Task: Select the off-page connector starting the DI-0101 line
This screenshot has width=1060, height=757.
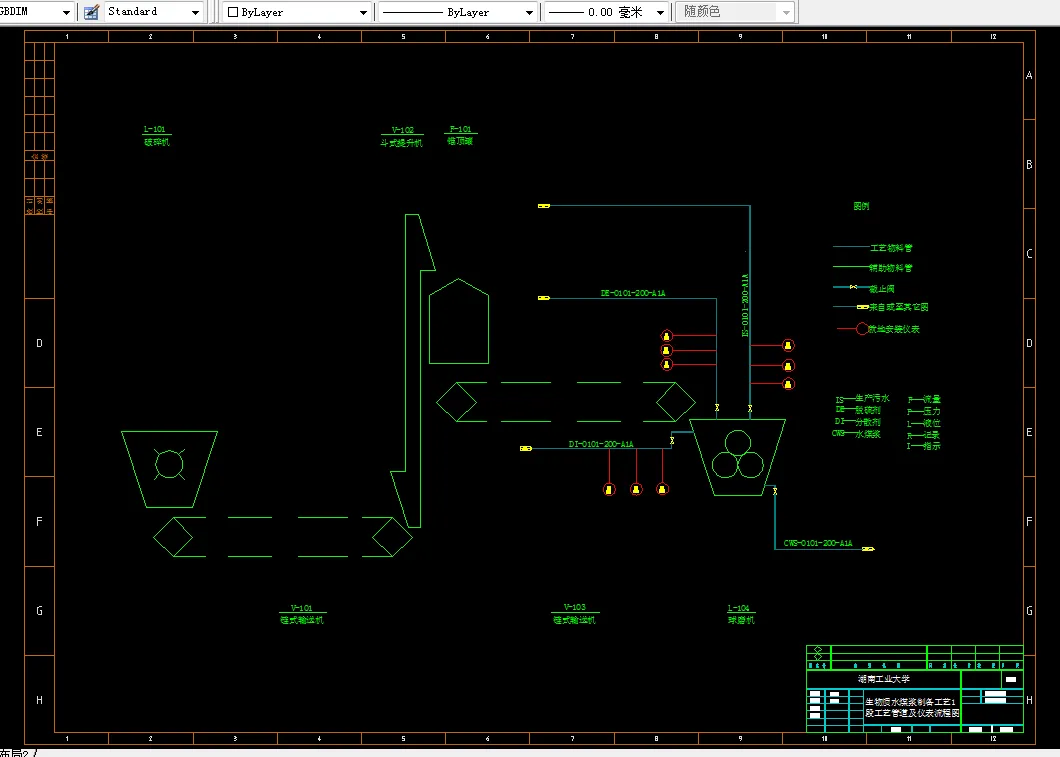Action: coord(526,448)
